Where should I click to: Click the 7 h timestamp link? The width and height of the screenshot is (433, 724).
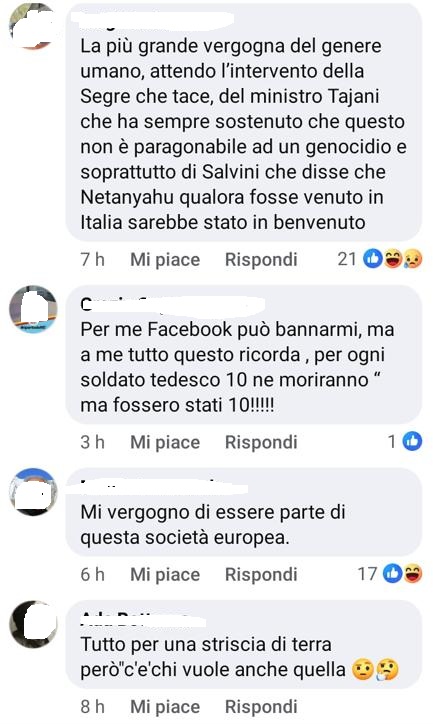(92, 259)
